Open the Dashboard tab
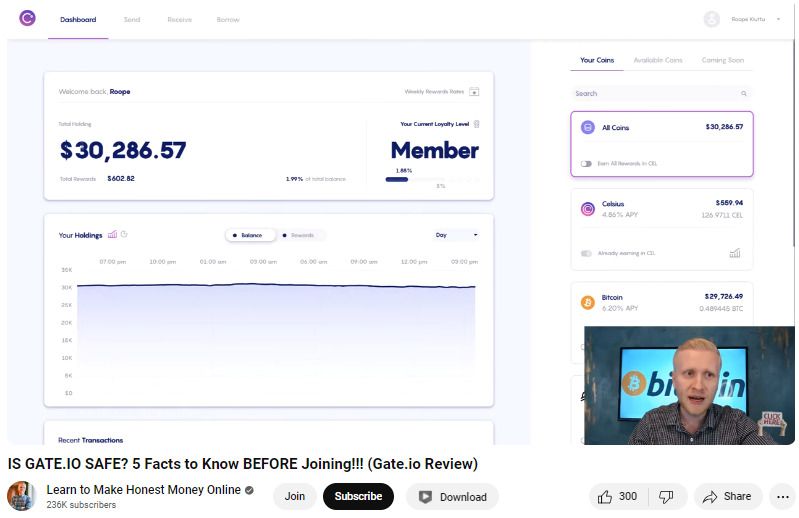 78,19
